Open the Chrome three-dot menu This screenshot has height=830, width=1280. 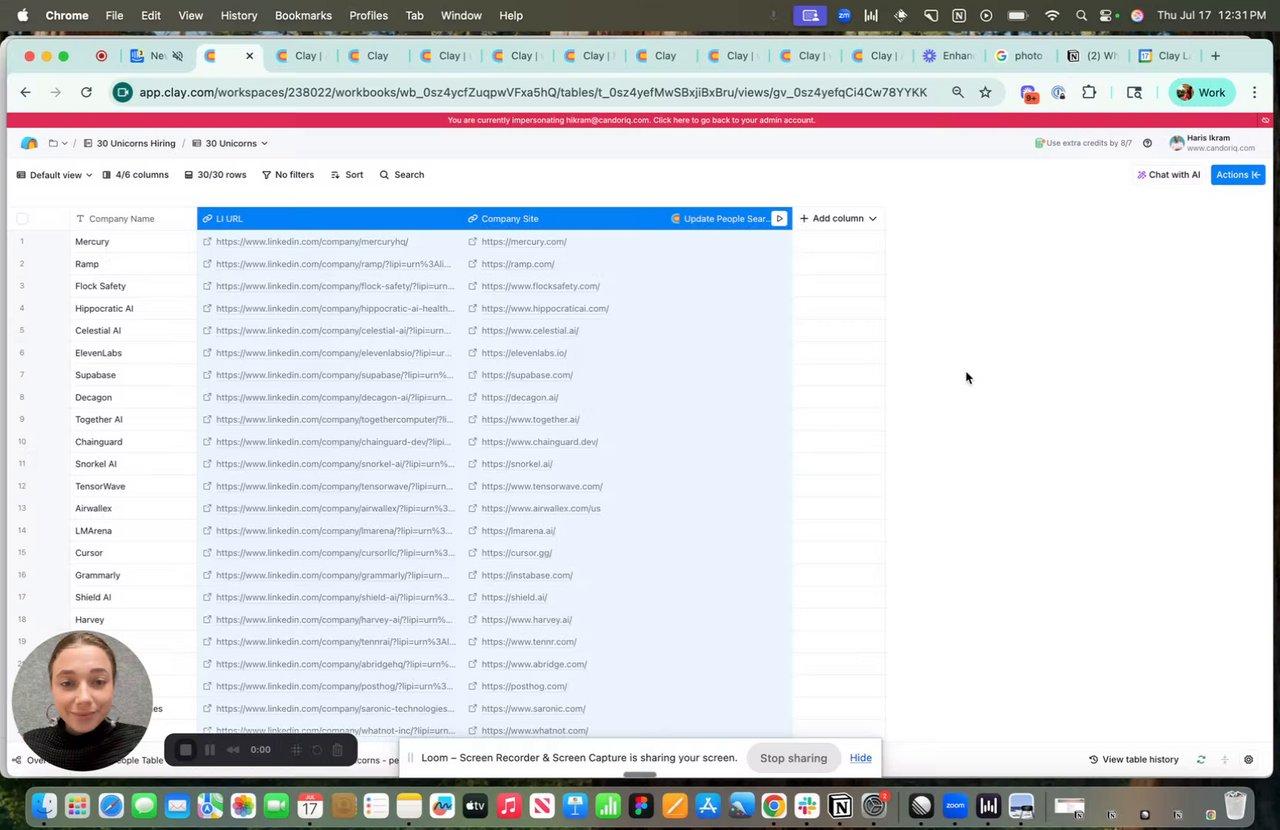(x=1254, y=92)
